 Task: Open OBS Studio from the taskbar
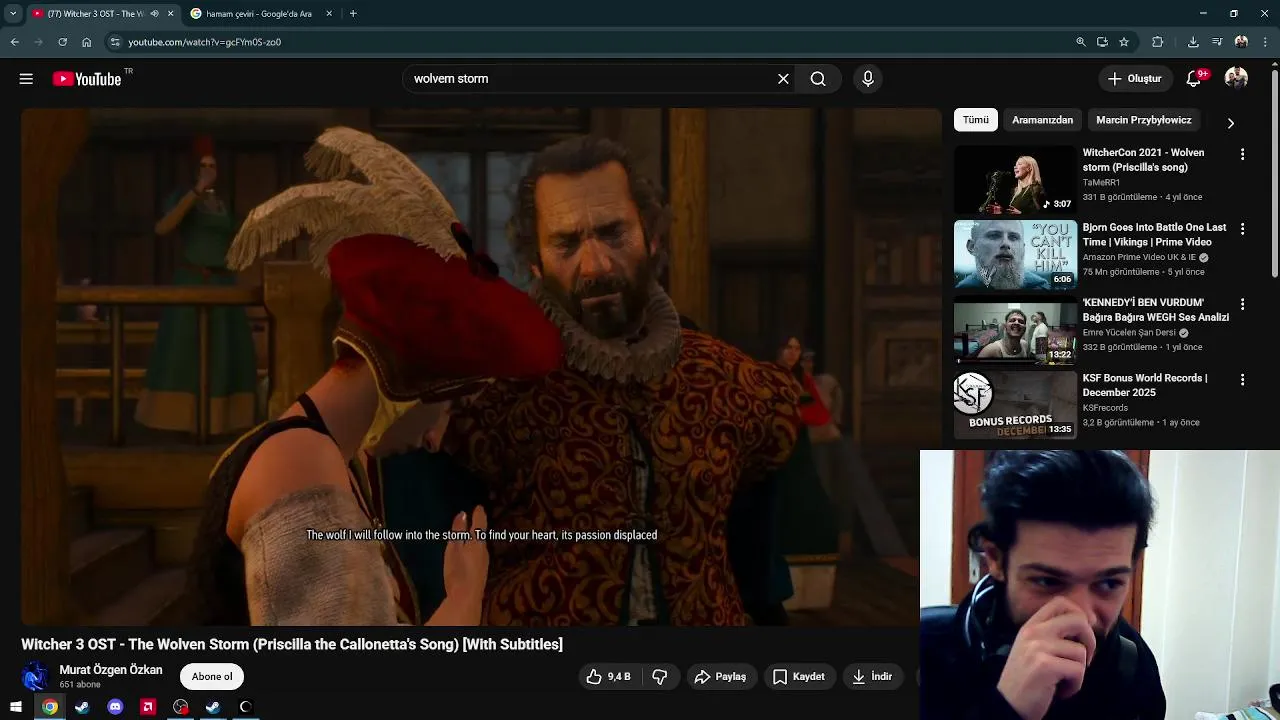point(180,707)
